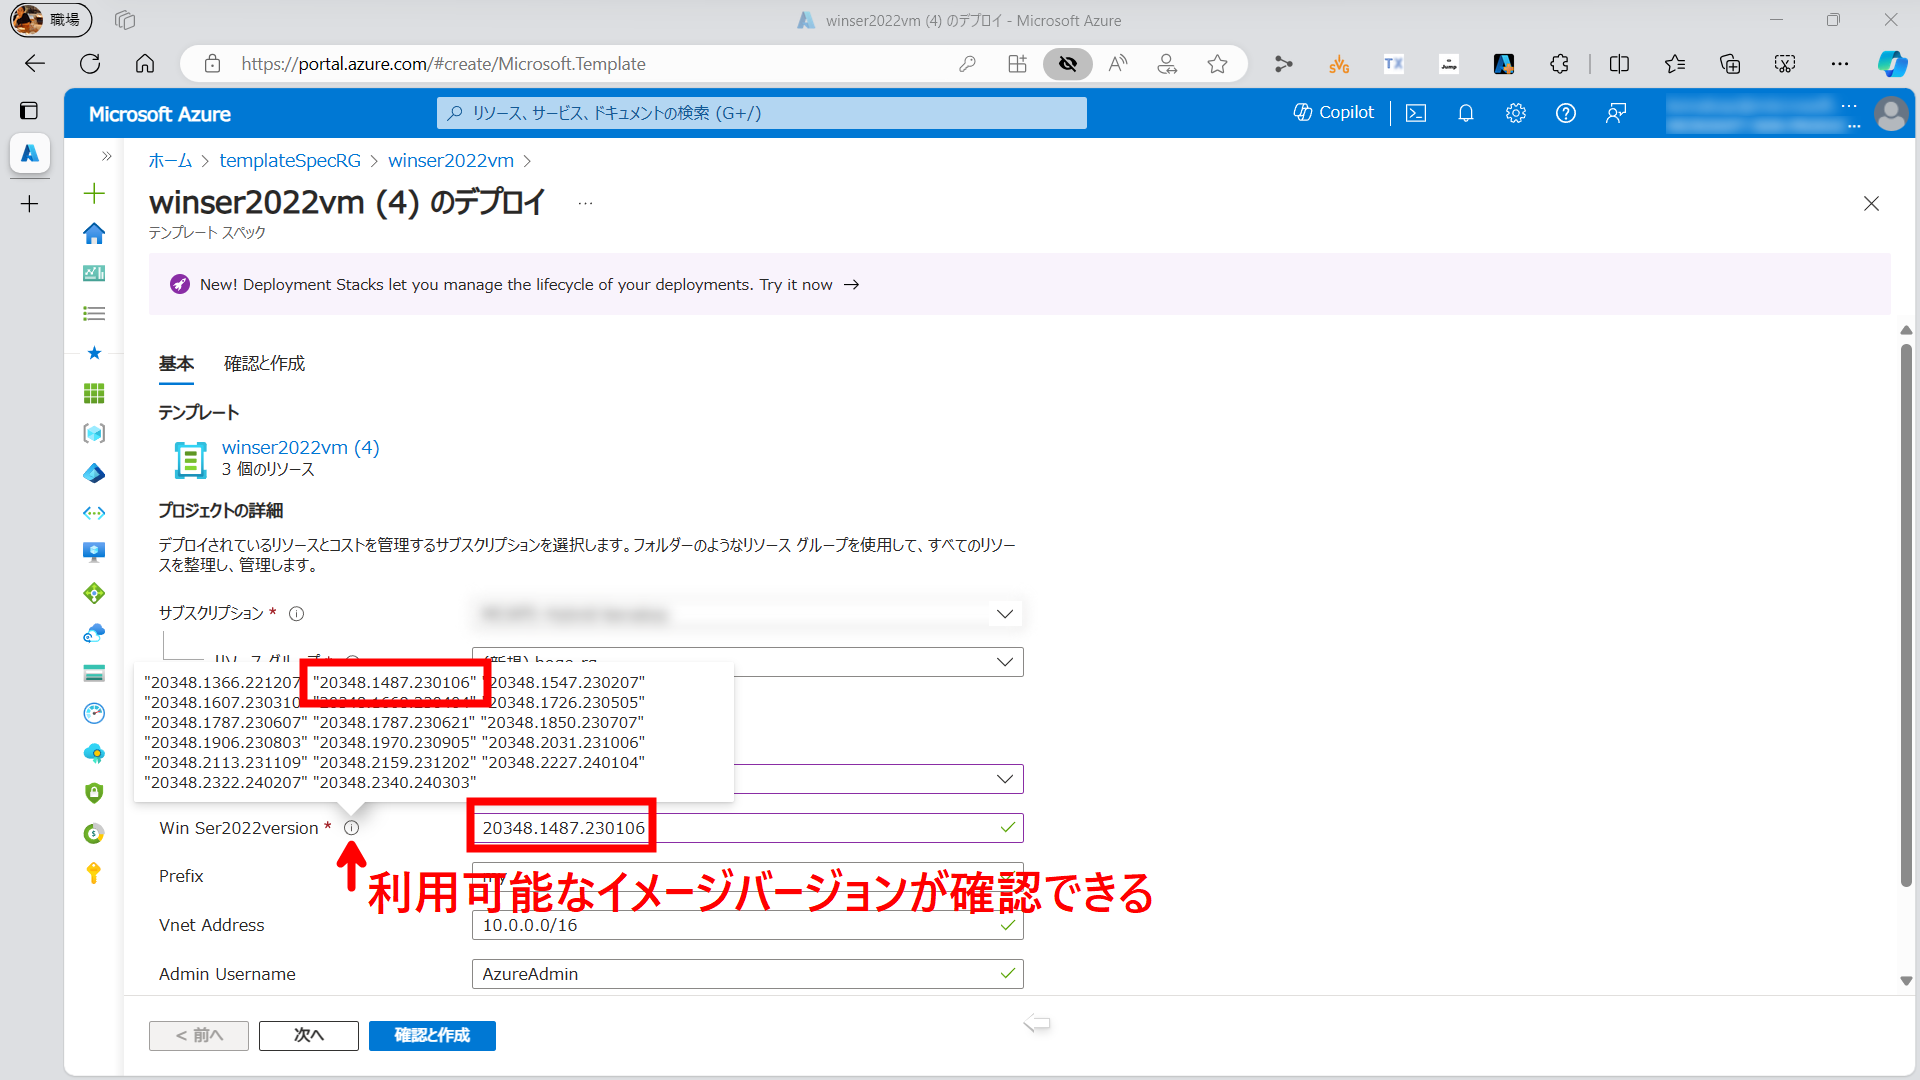Viewport: 1920px width, 1080px height.
Task: Open Dashboard icon in Azure sidebar
Action: coord(94,273)
